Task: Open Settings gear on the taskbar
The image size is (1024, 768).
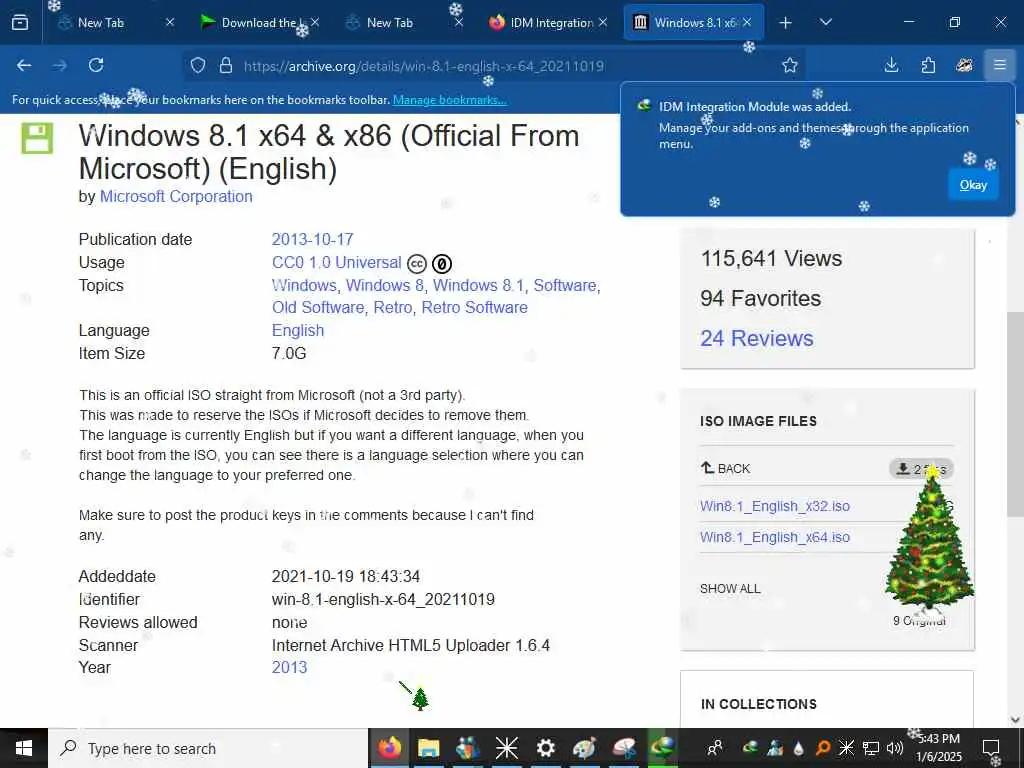Action: [545, 748]
